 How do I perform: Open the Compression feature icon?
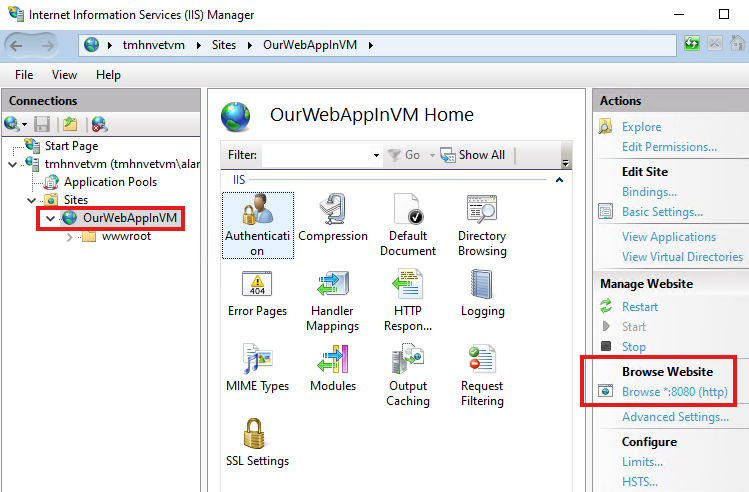pos(333,218)
